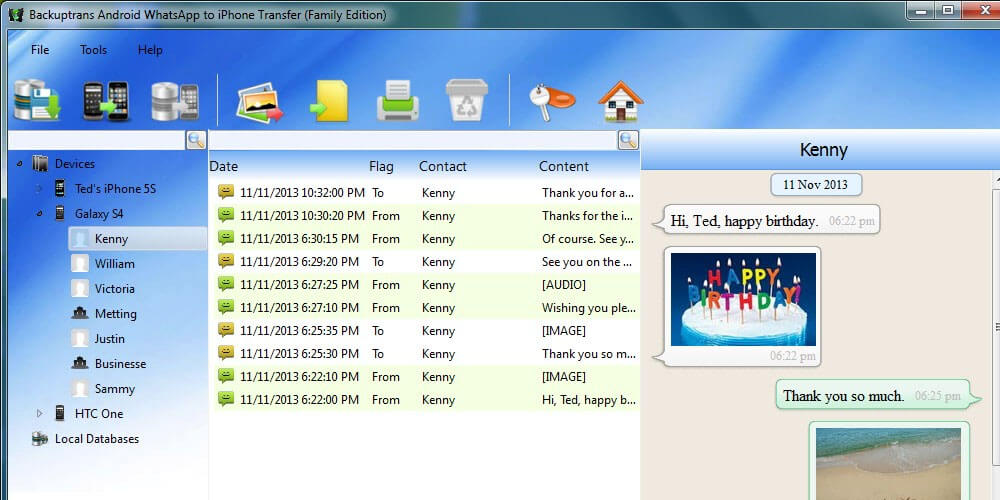The height and width of the screenshot is (500, 1000).
Task: Select the Galaxy S4 device label
Action: point(99,214)
